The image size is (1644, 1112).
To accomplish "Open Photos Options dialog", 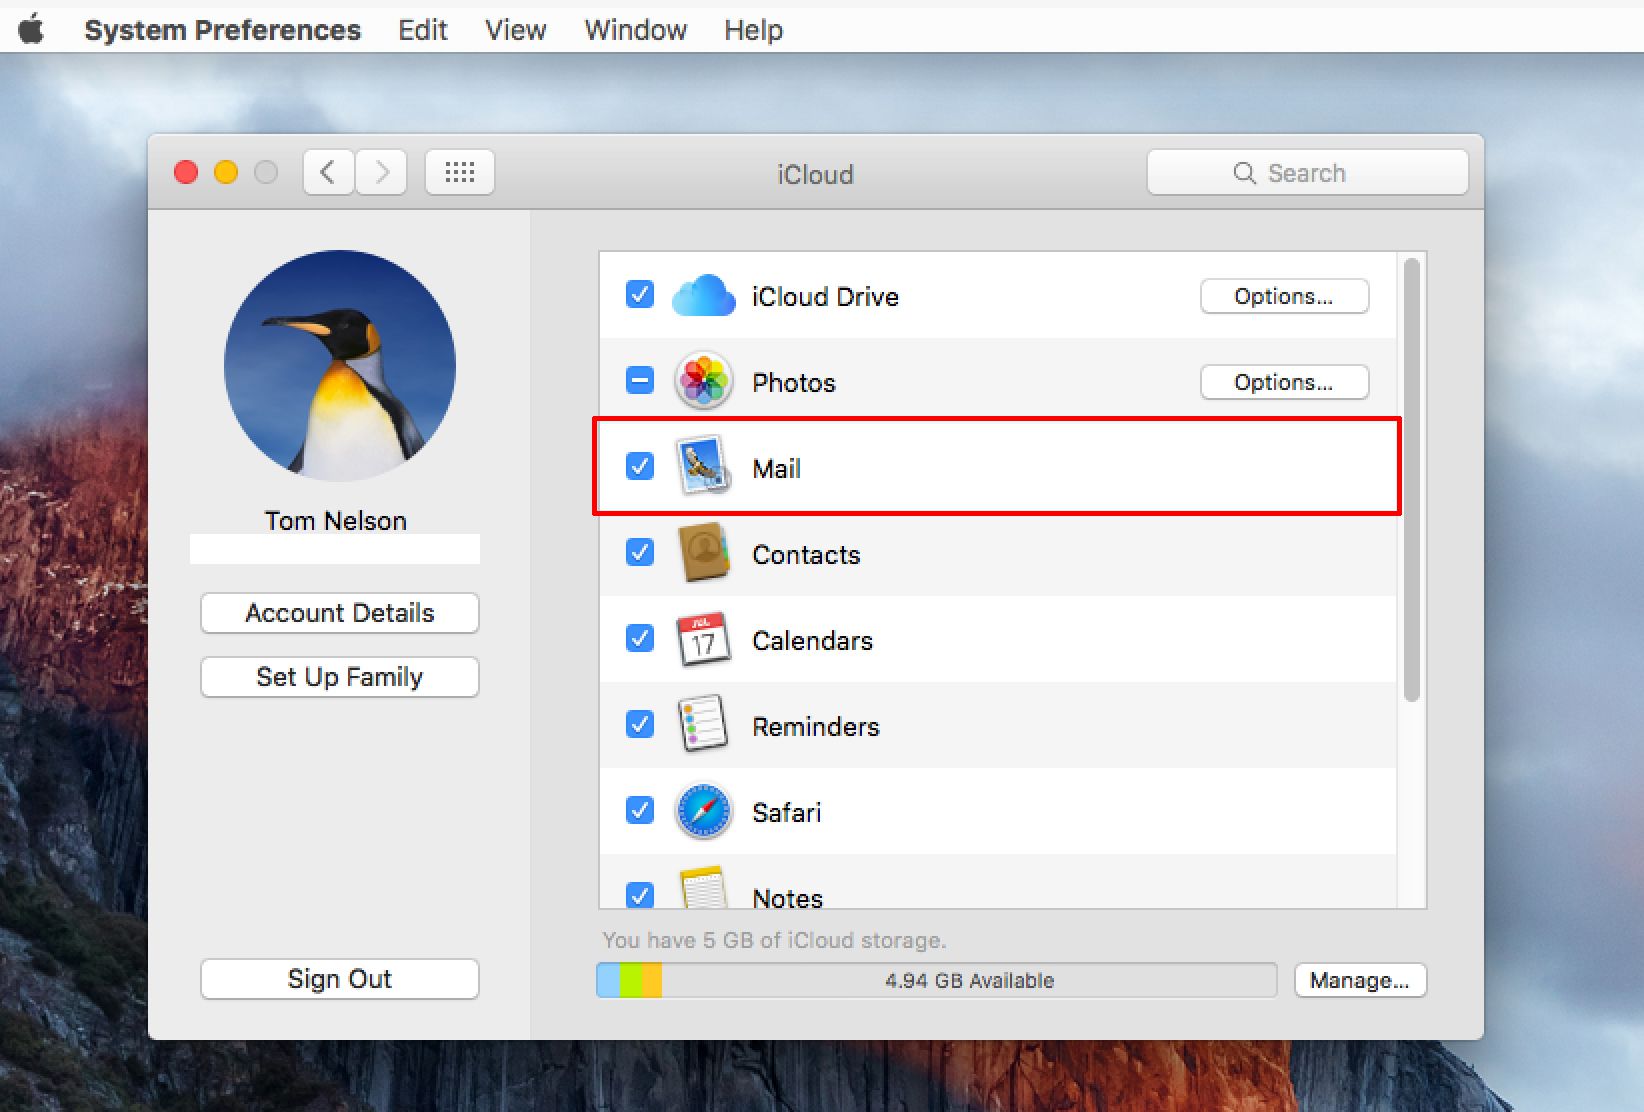I will (1283, 382).
